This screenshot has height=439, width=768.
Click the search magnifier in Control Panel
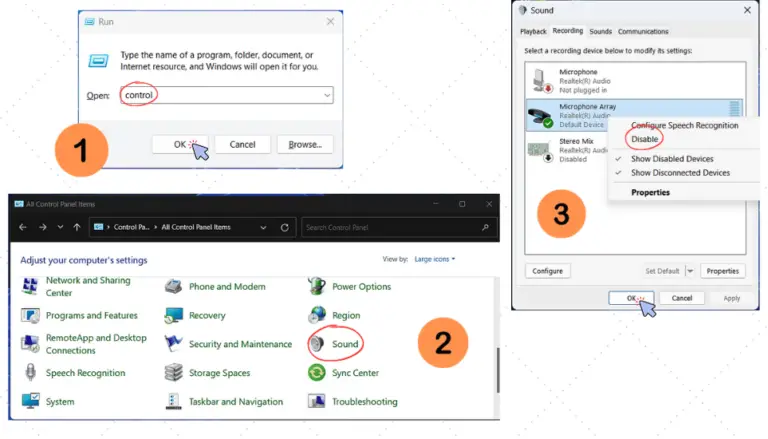[x=485, y=227]
